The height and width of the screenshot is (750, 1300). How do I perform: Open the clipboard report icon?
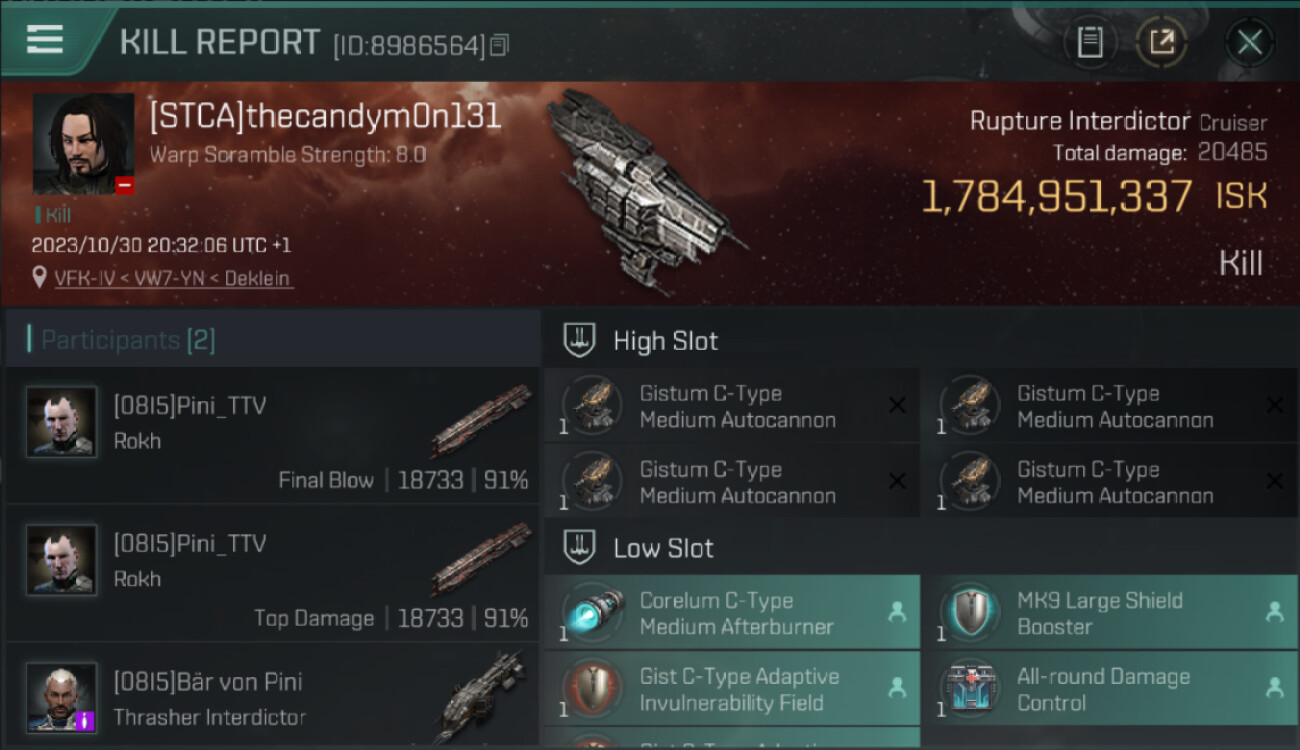(x=1090, y=42)
